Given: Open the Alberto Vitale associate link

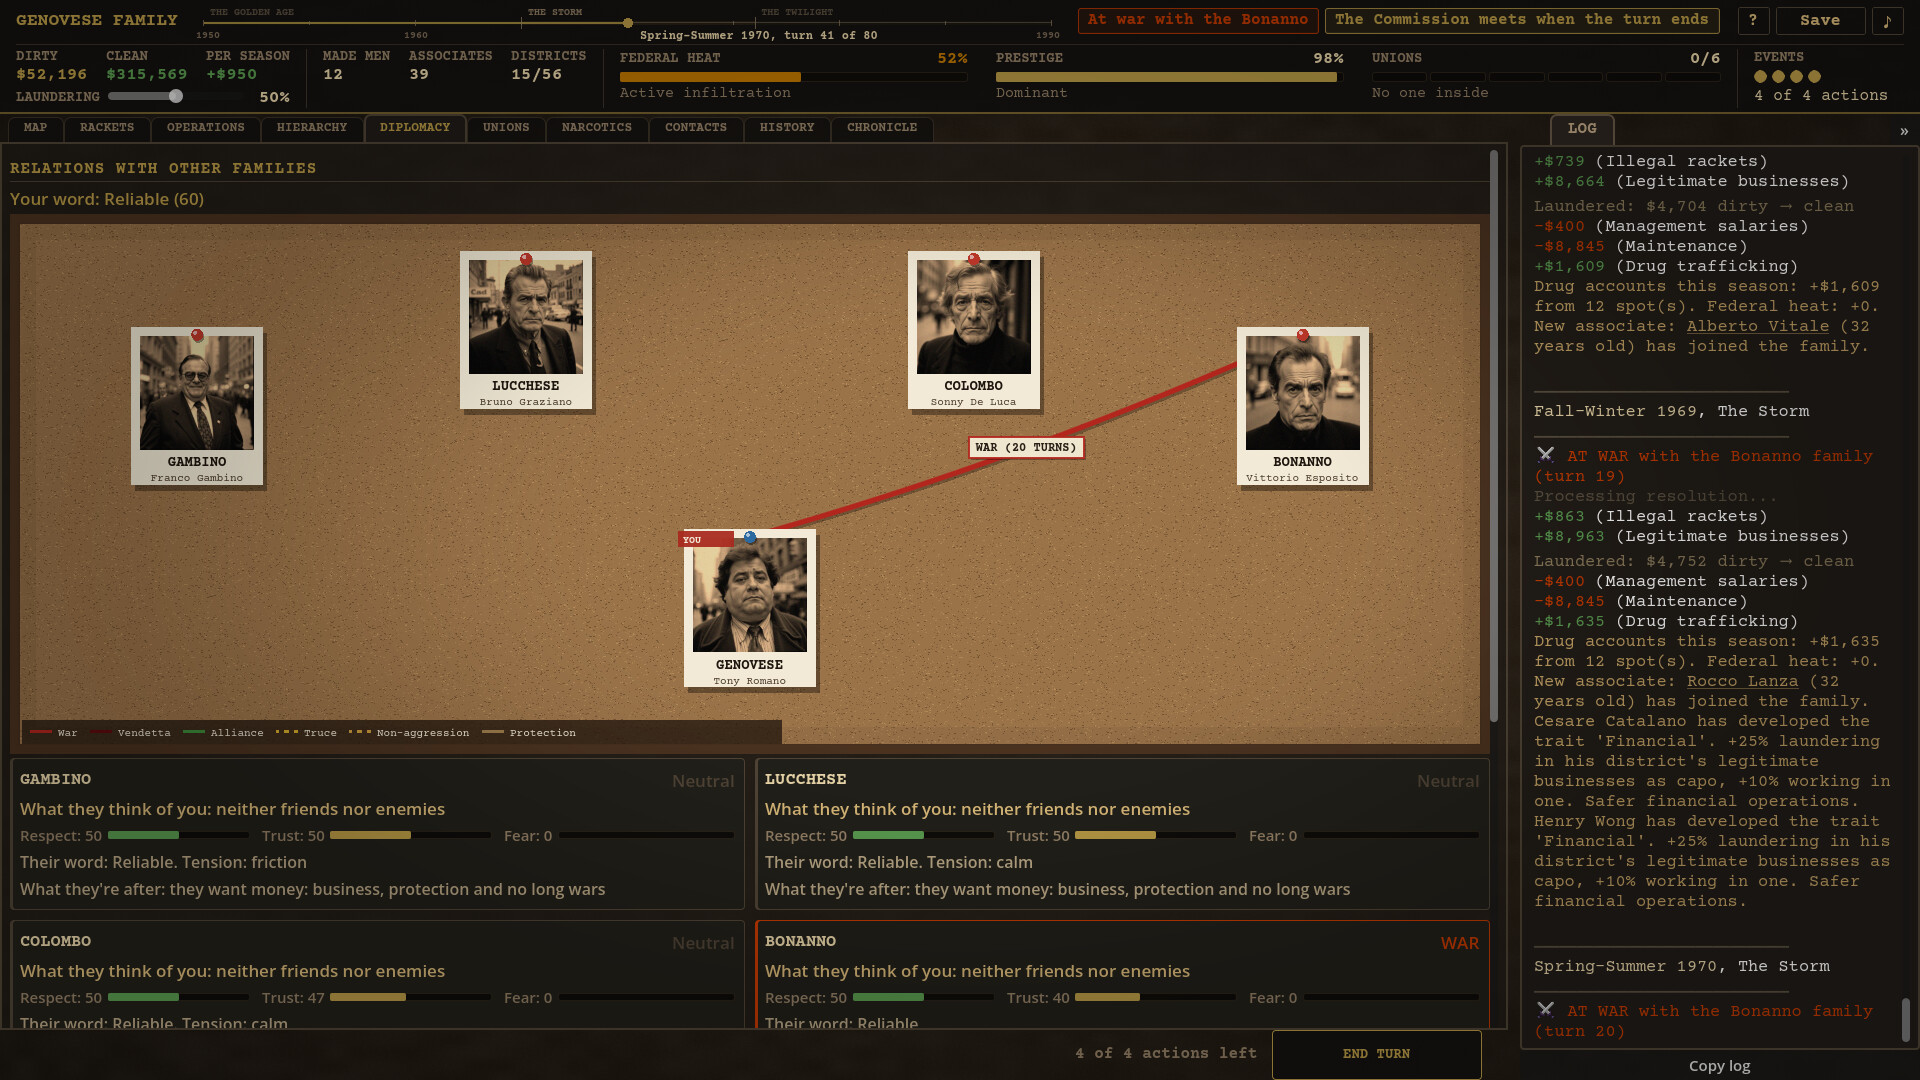Looking at the screenshot, I should (1758, 326).
